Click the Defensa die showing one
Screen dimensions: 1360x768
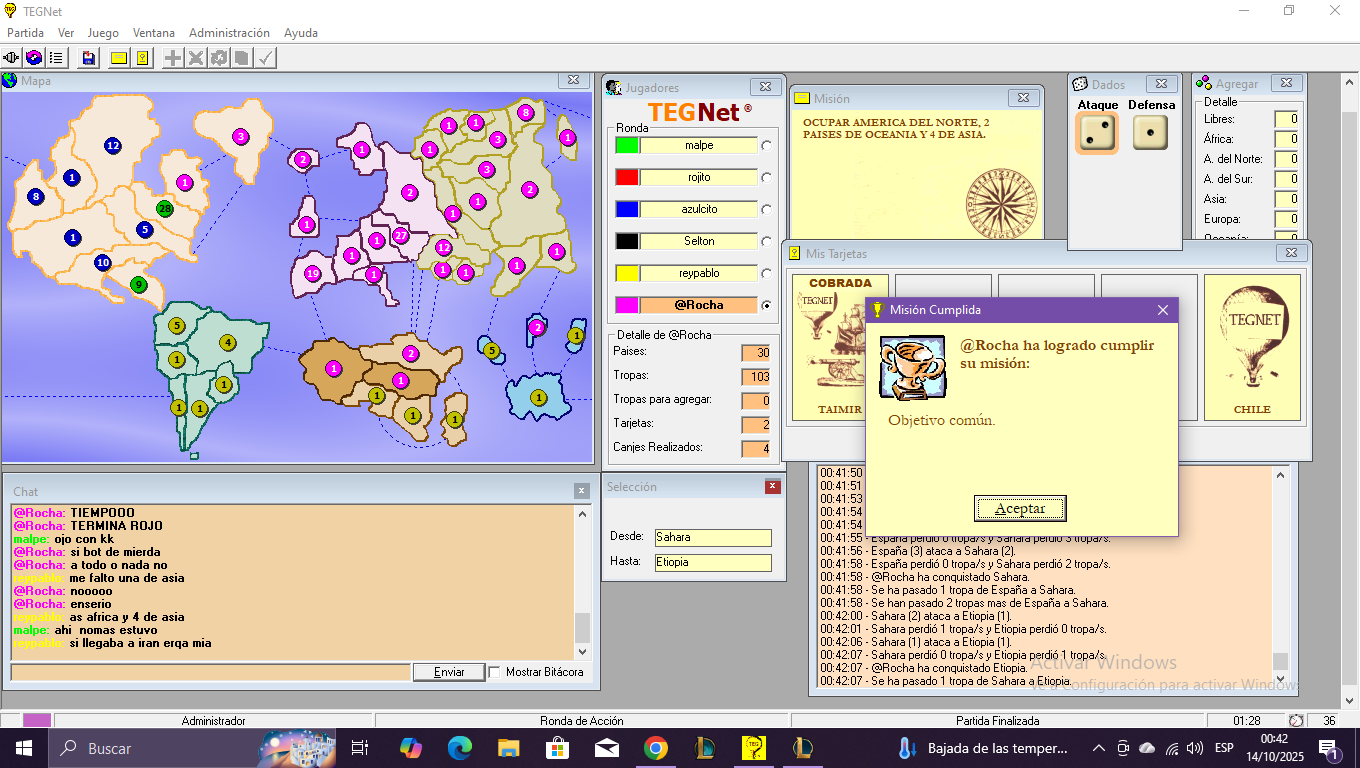[x=1150, y=133]
